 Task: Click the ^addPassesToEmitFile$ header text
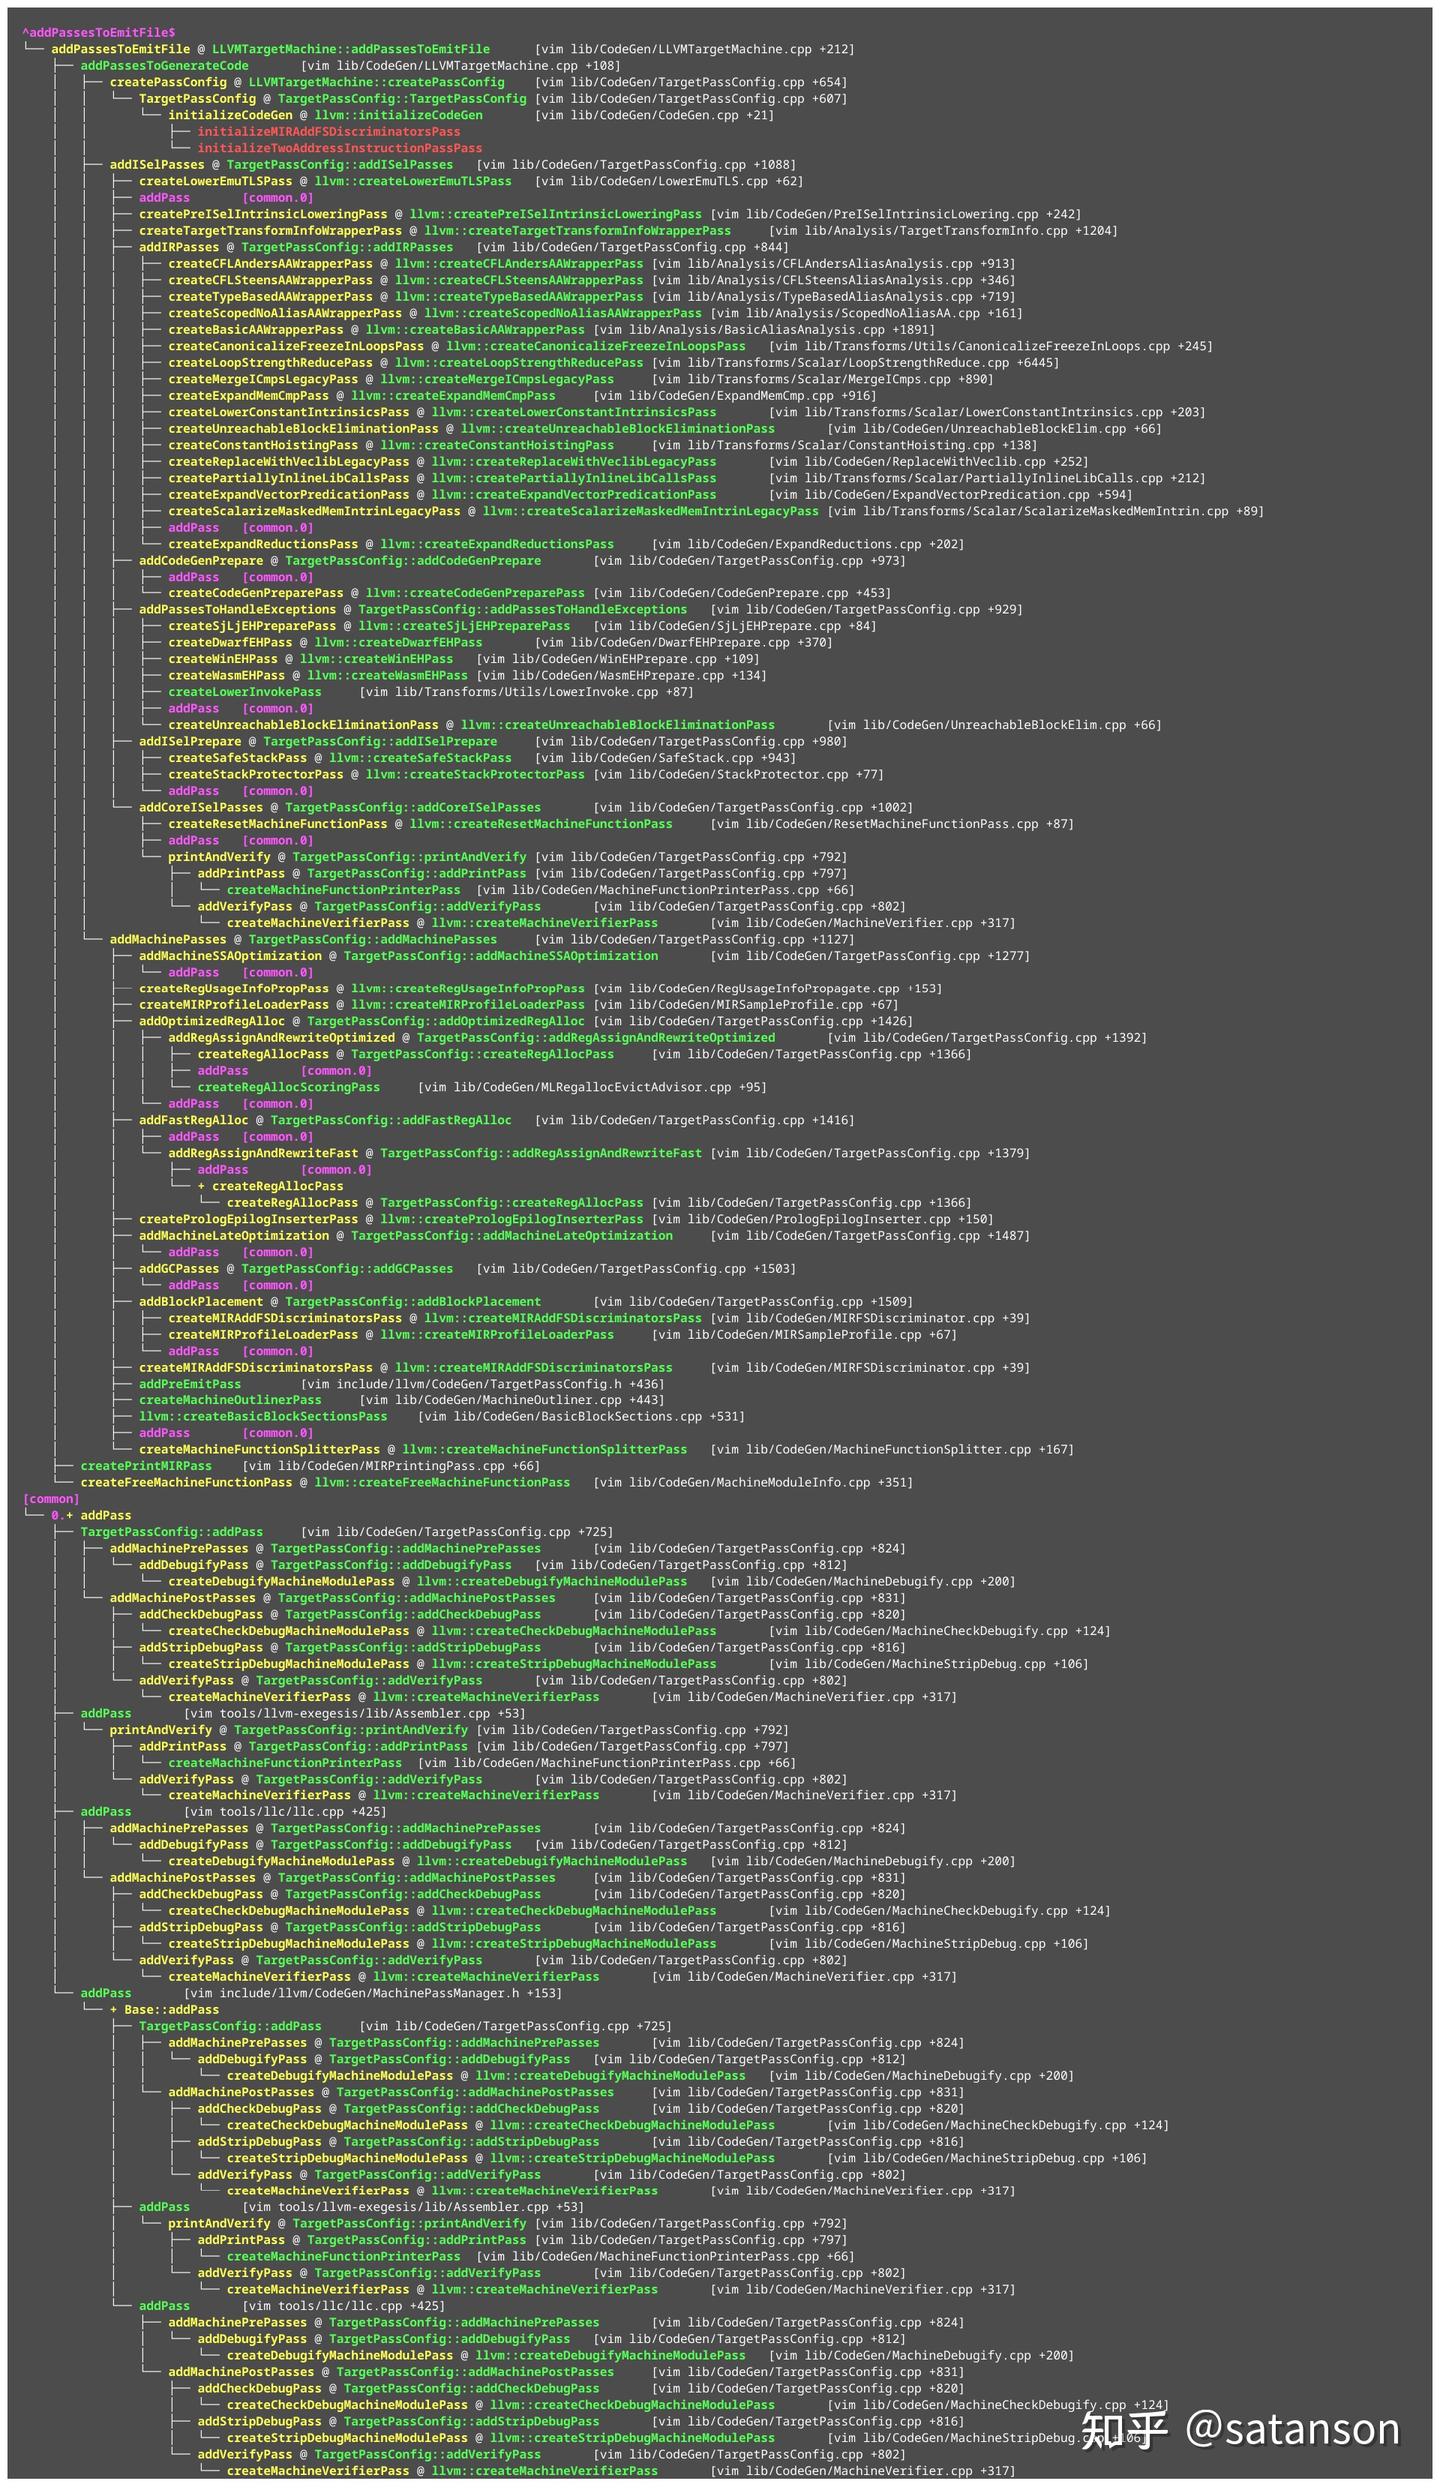[99, 33]
